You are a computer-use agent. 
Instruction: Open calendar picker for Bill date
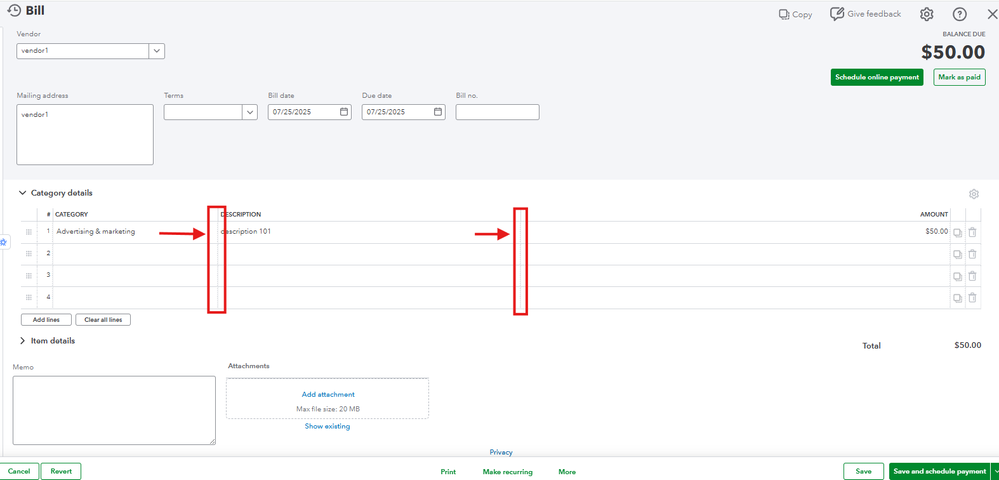tap(344, 112)
